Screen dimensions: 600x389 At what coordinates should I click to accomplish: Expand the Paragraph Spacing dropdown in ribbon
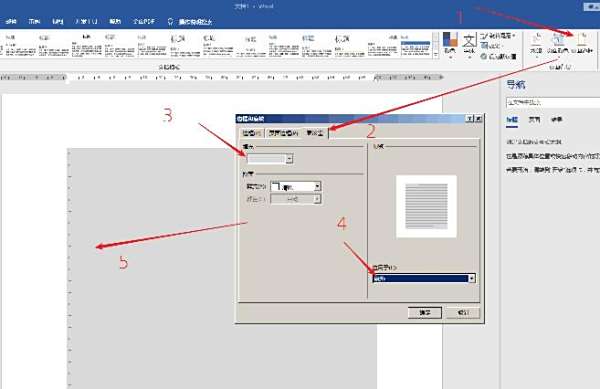tap(498, 36)
